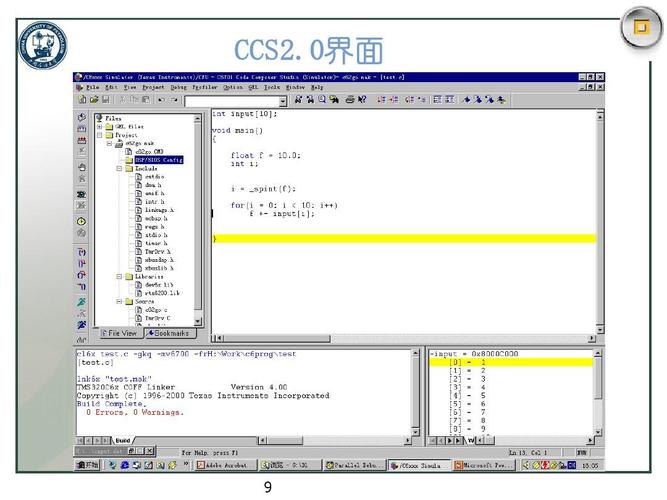This screenshot has width=667, height=500.
Task: Click the Undo toolbar arrow
Action: (x=161, y=100)
